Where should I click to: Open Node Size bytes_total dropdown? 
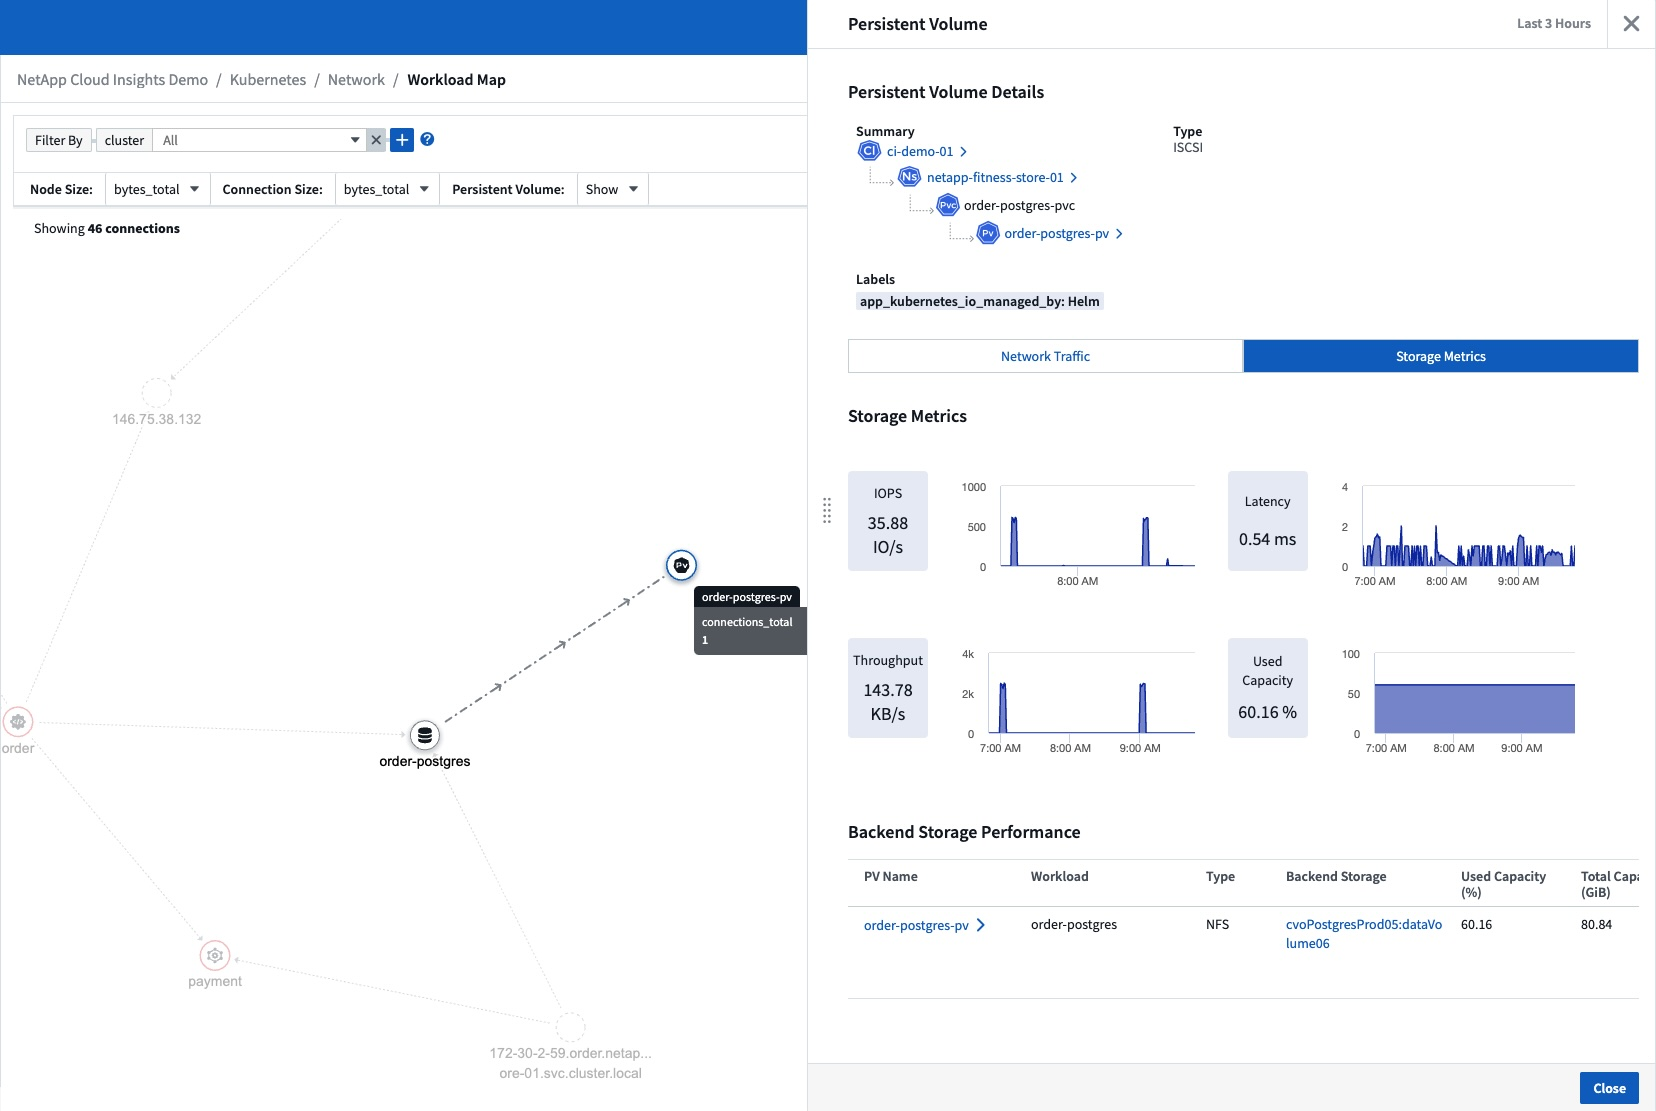coord(157,189)
